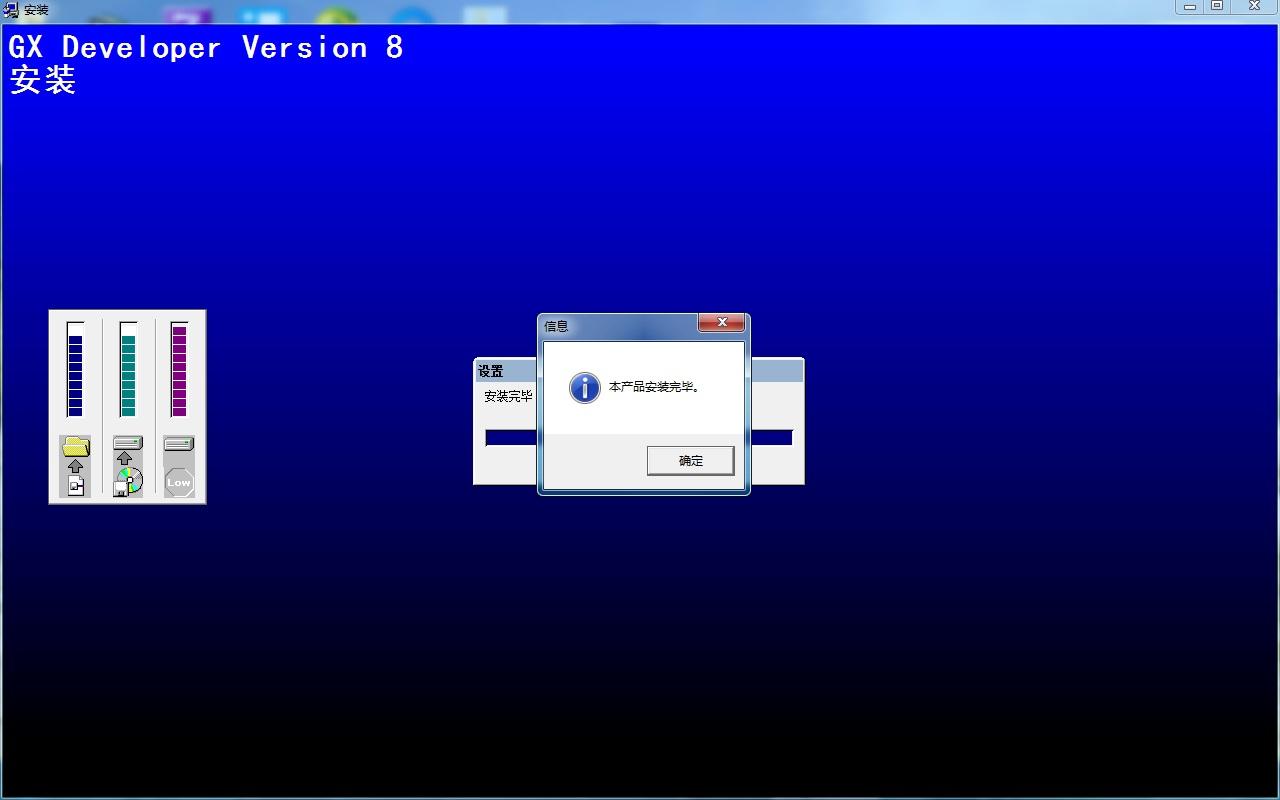1280x800 pixels.
Task: Click the dark blue file progress meter
Action: (75, 369)
